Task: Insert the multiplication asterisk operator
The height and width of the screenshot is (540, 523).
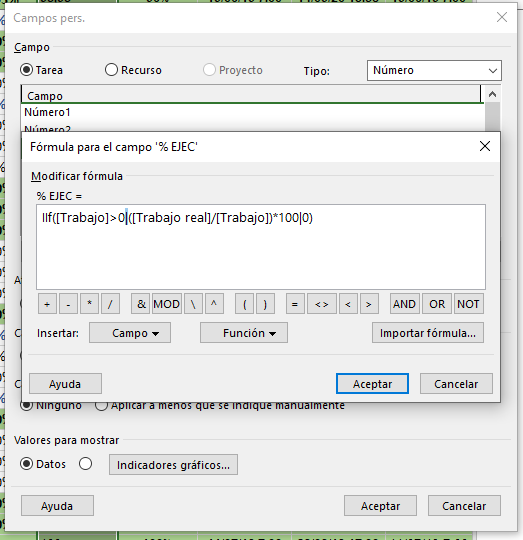Action: point(90,304)
